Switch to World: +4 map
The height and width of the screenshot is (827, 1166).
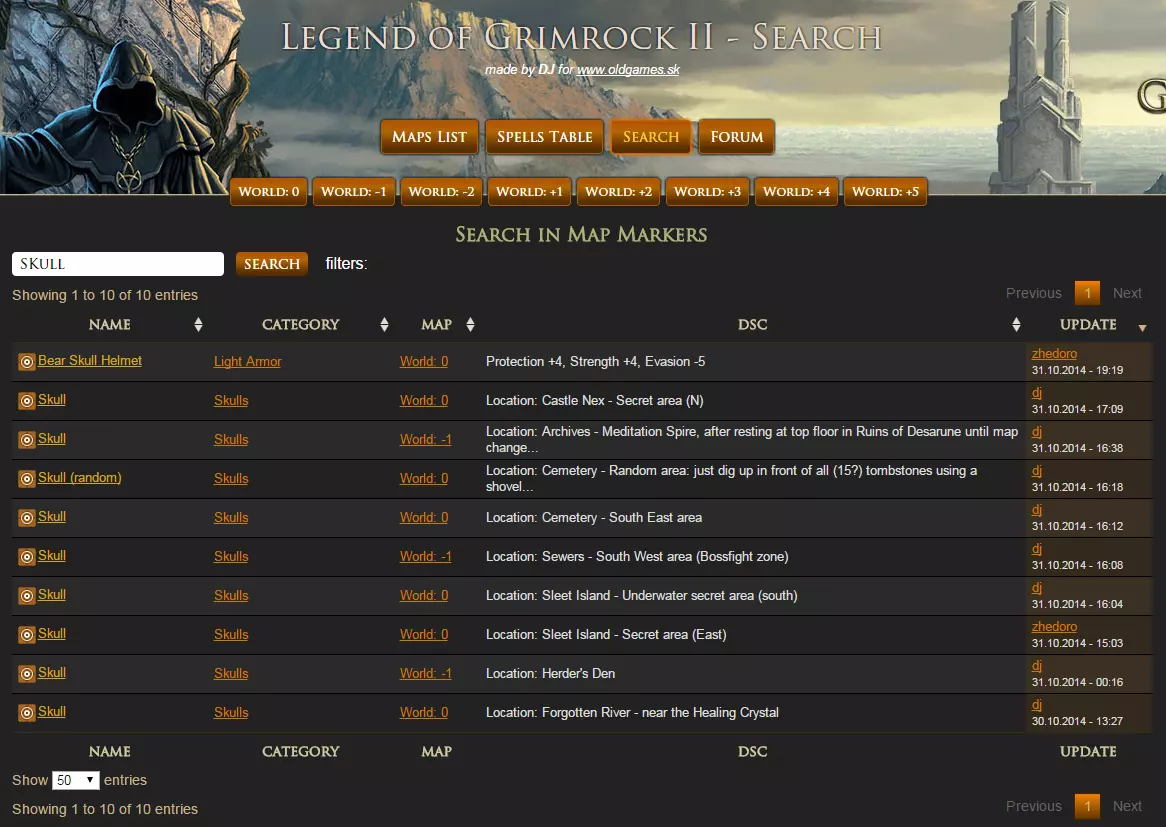point(796,192)
